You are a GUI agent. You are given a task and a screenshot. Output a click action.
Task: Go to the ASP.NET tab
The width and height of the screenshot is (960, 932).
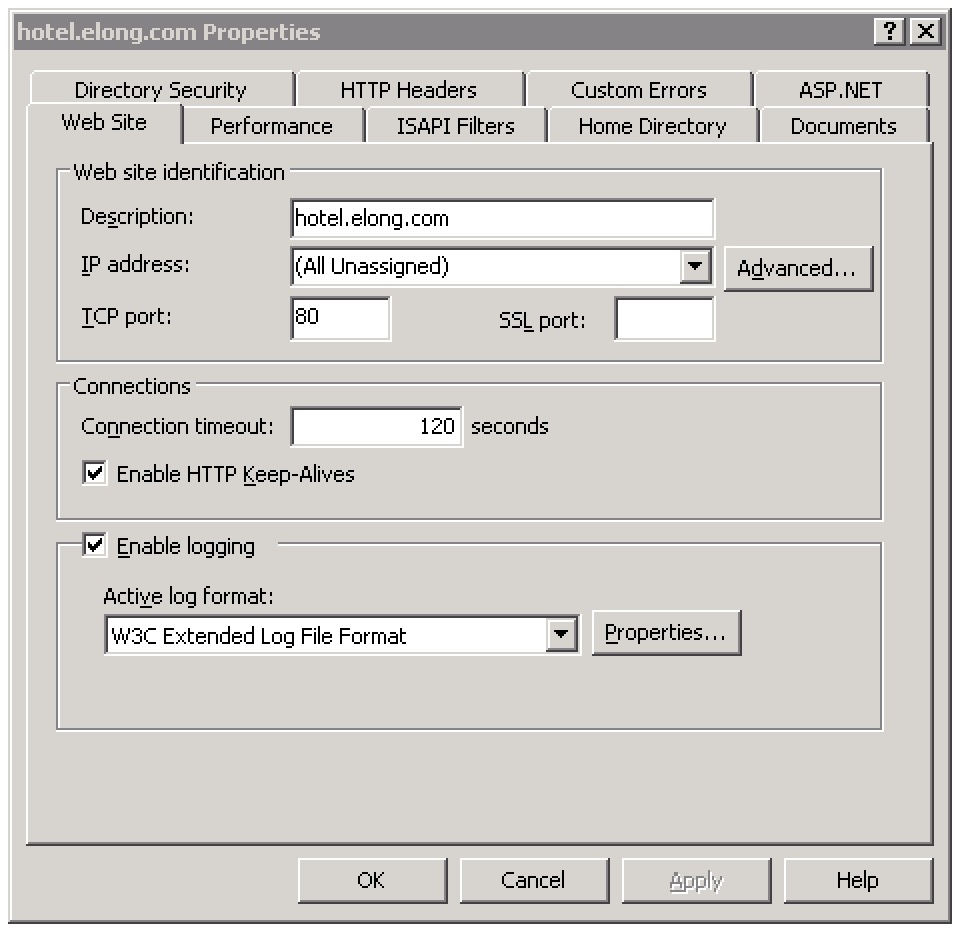coord(840,90)
